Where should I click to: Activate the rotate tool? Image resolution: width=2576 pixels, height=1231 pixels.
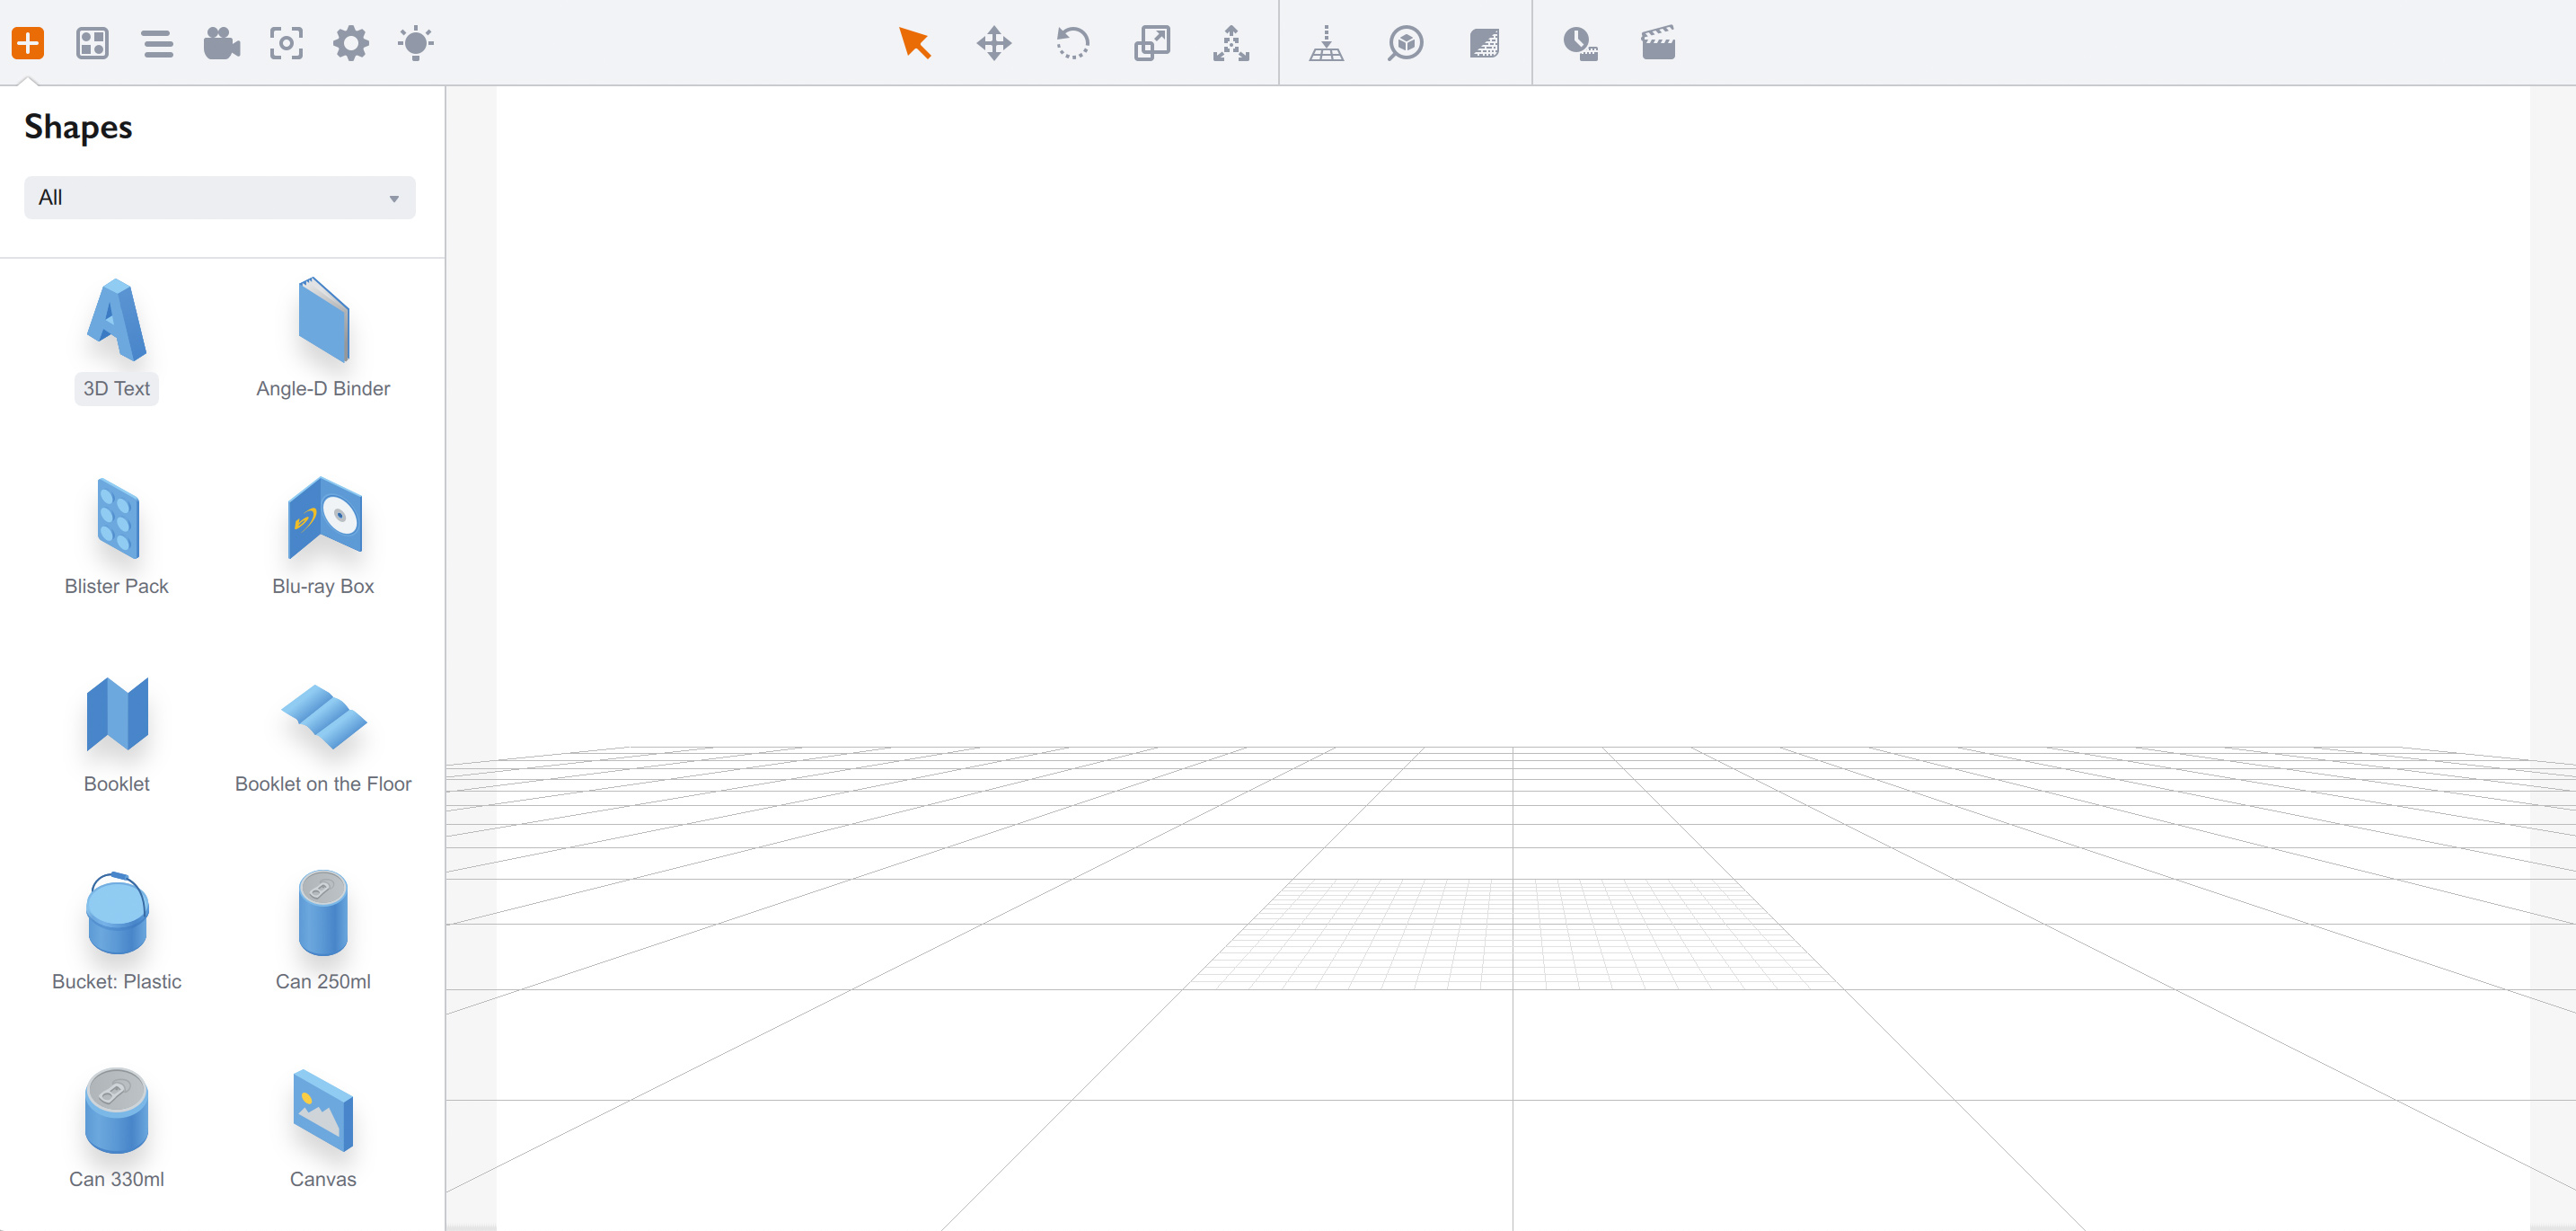[x=1072, y=43]
